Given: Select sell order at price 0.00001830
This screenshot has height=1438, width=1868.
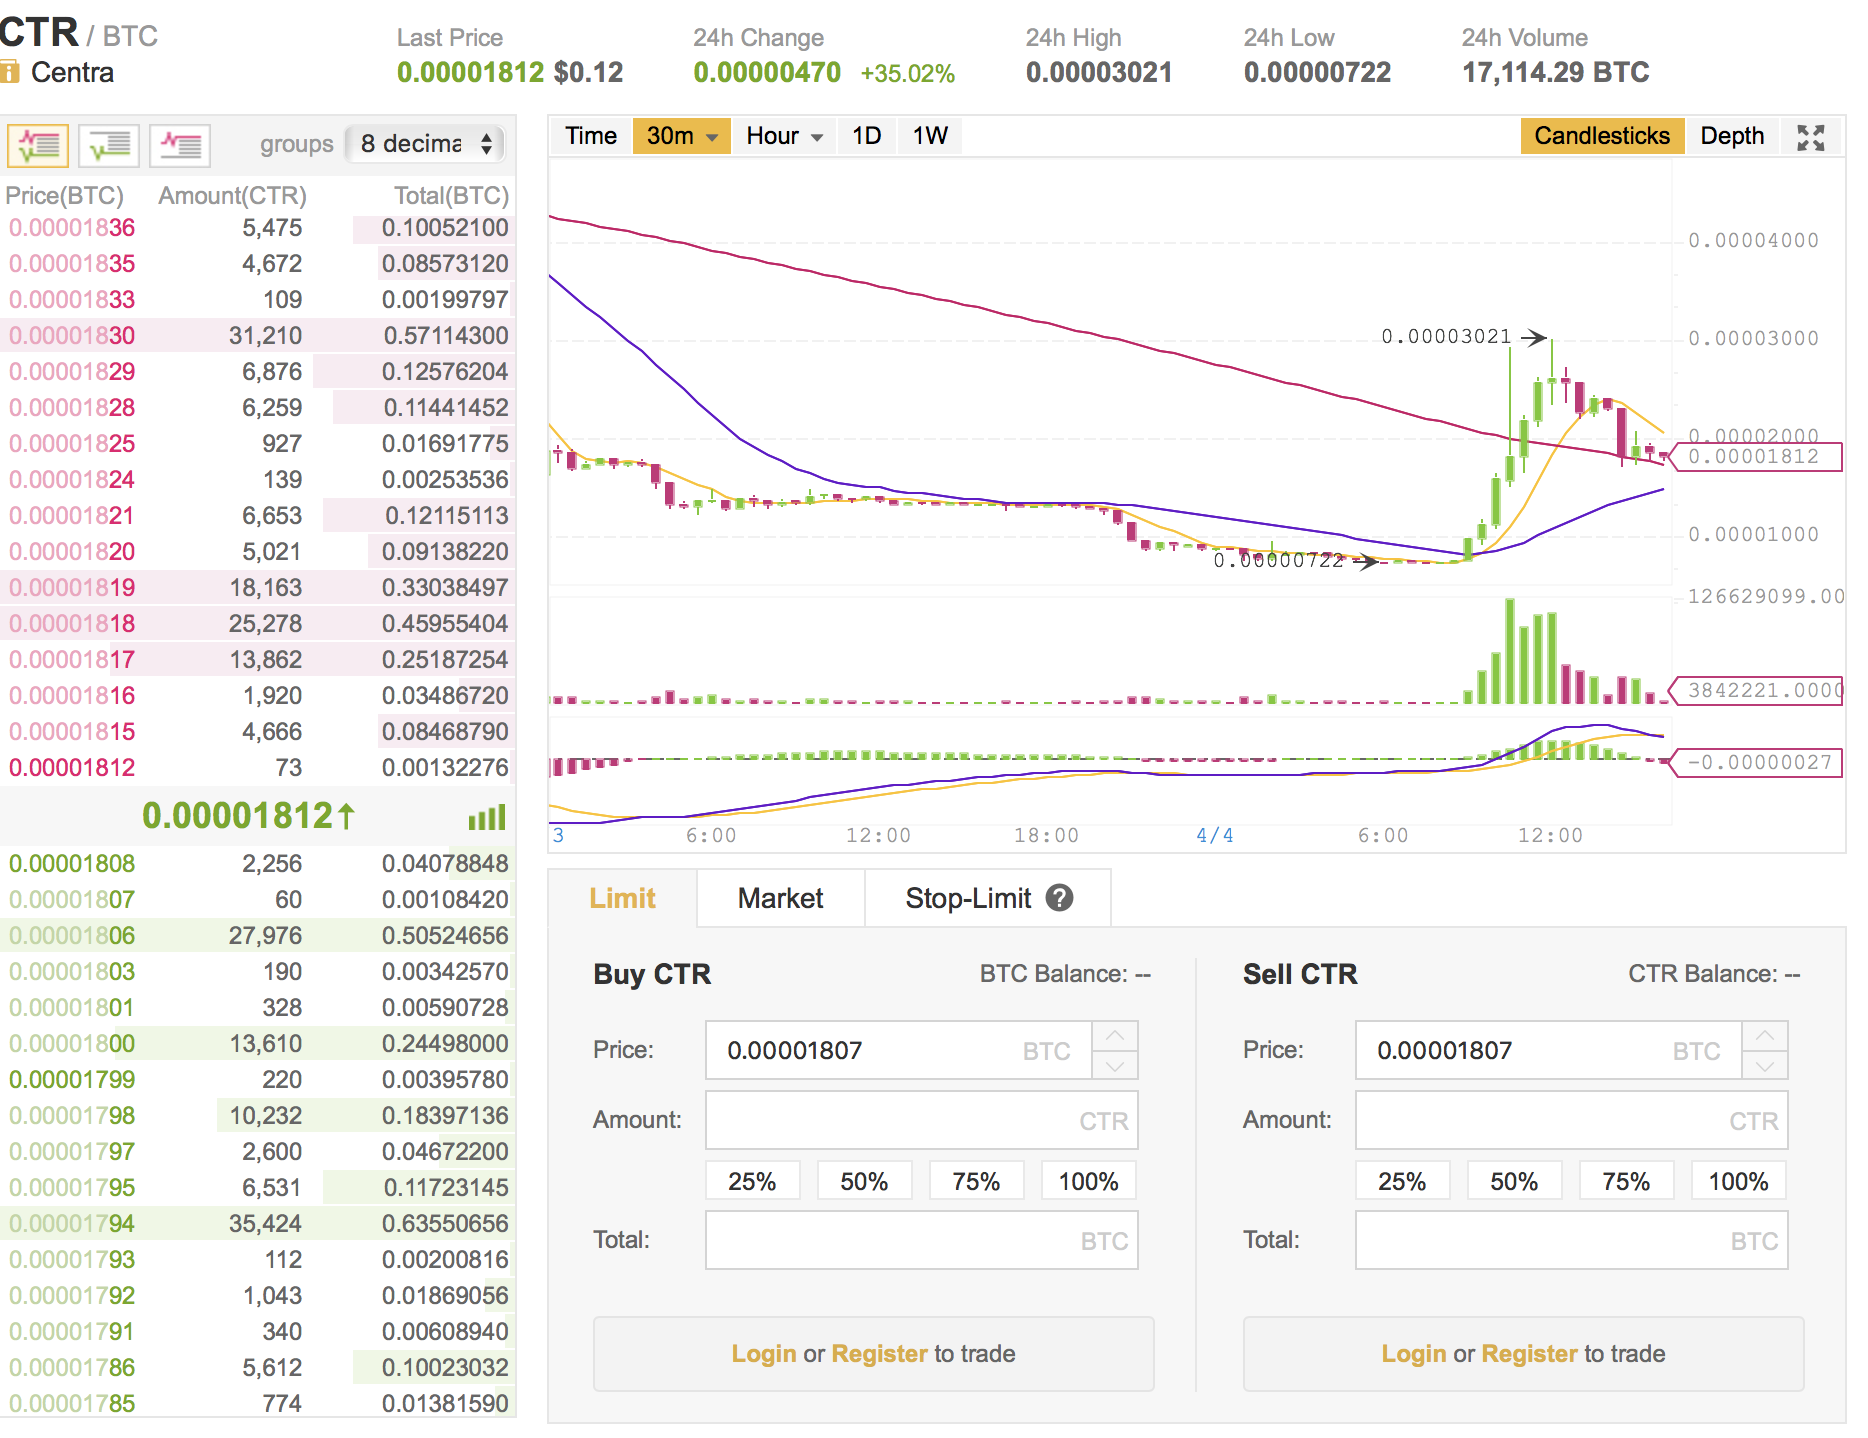Looking at the screenshot, I should 258,336.
